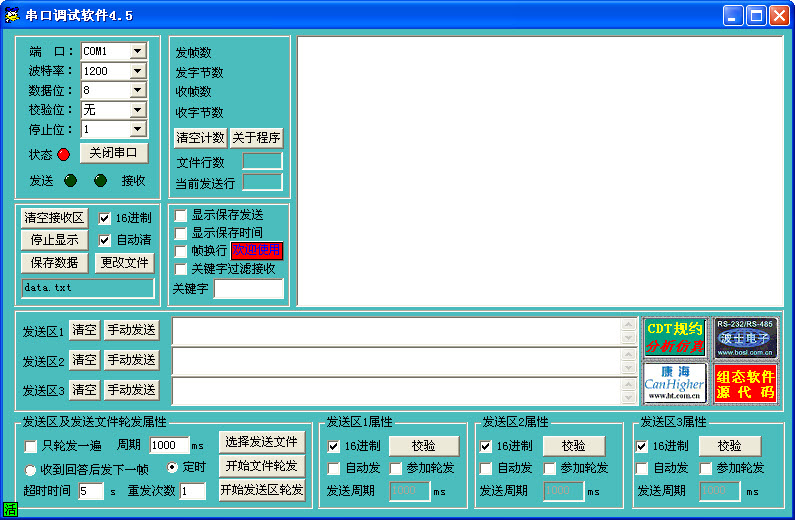Click 手动发送 for 发送区1
795x520 pixels.
click(x=131, y=330)
